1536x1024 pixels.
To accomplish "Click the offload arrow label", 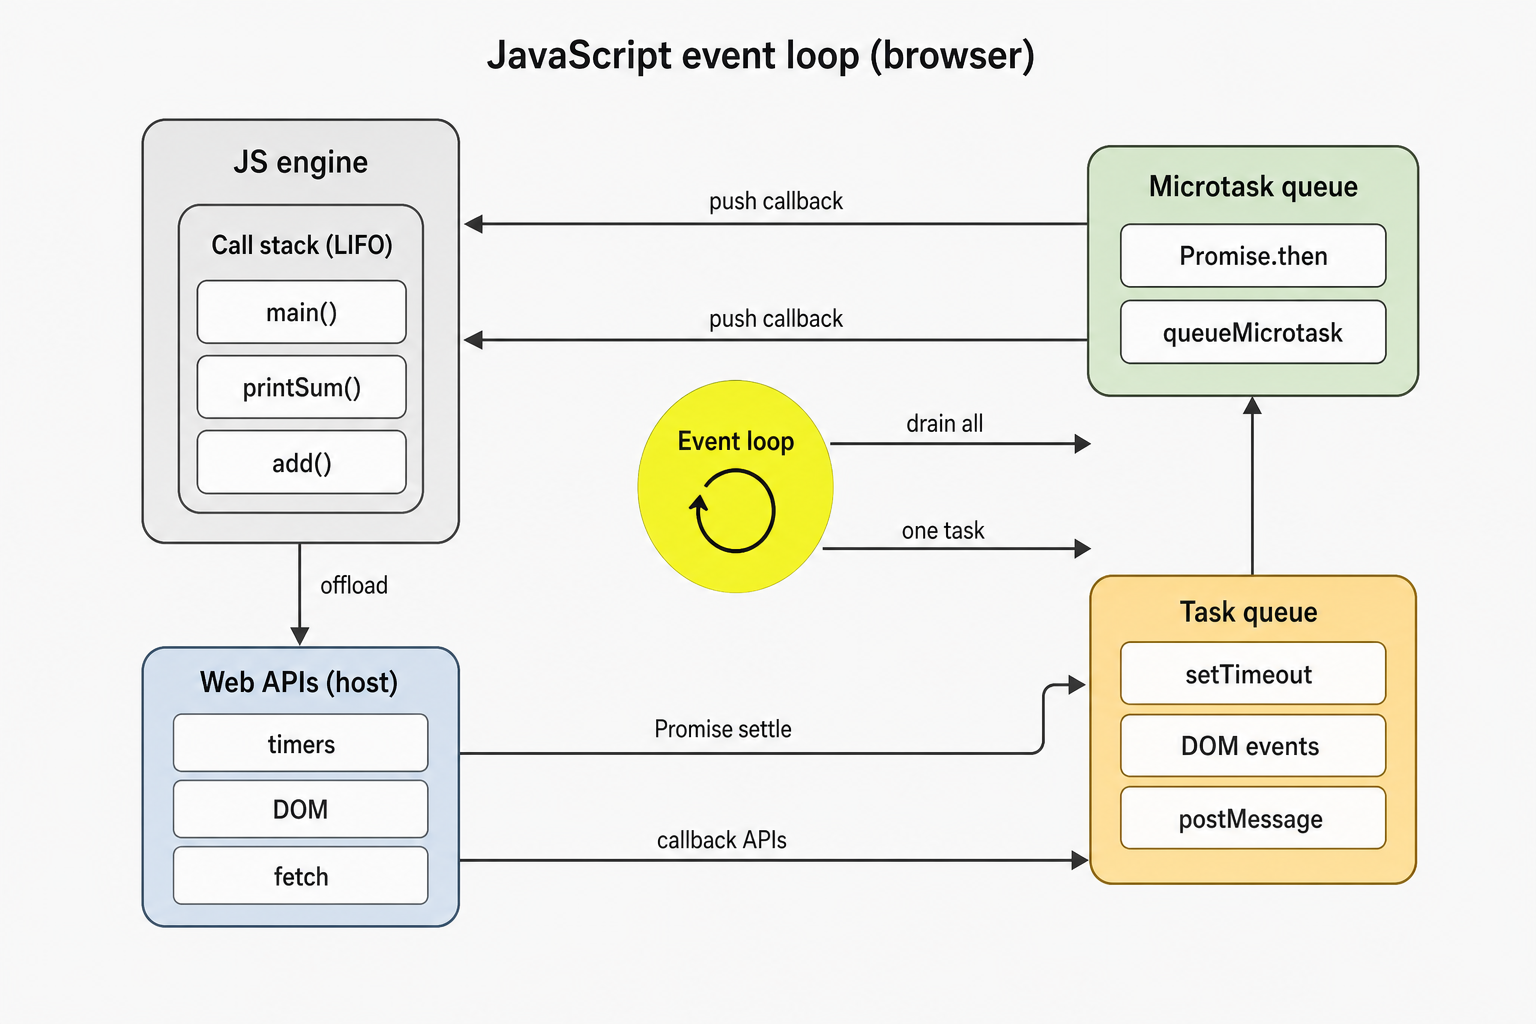I will (x=354, y=585).
